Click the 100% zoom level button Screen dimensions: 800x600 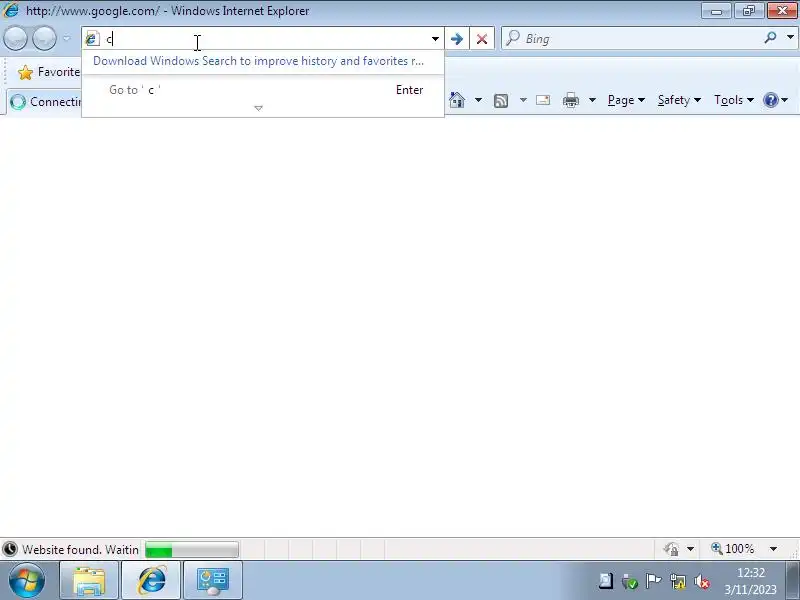point(733,549)
